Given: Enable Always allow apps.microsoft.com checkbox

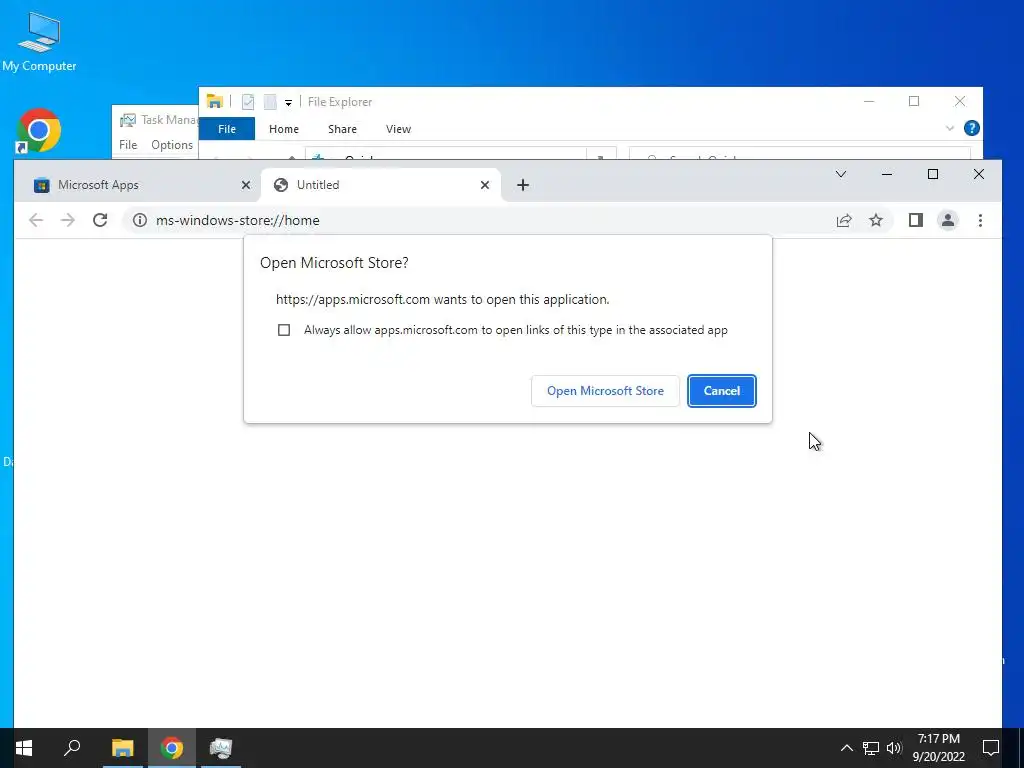Looking at the screenshot, I should pyautogui.click(x=283, y=330).
